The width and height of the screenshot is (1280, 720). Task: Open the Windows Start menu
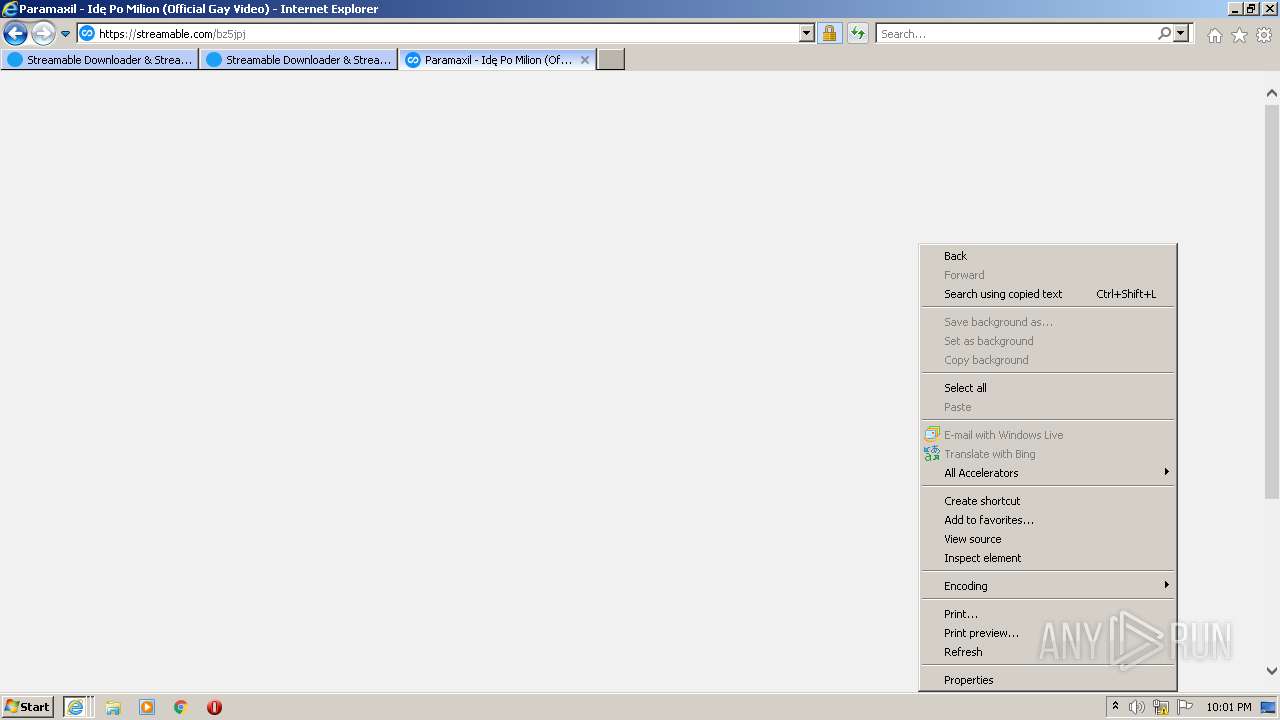coord(28,707)
